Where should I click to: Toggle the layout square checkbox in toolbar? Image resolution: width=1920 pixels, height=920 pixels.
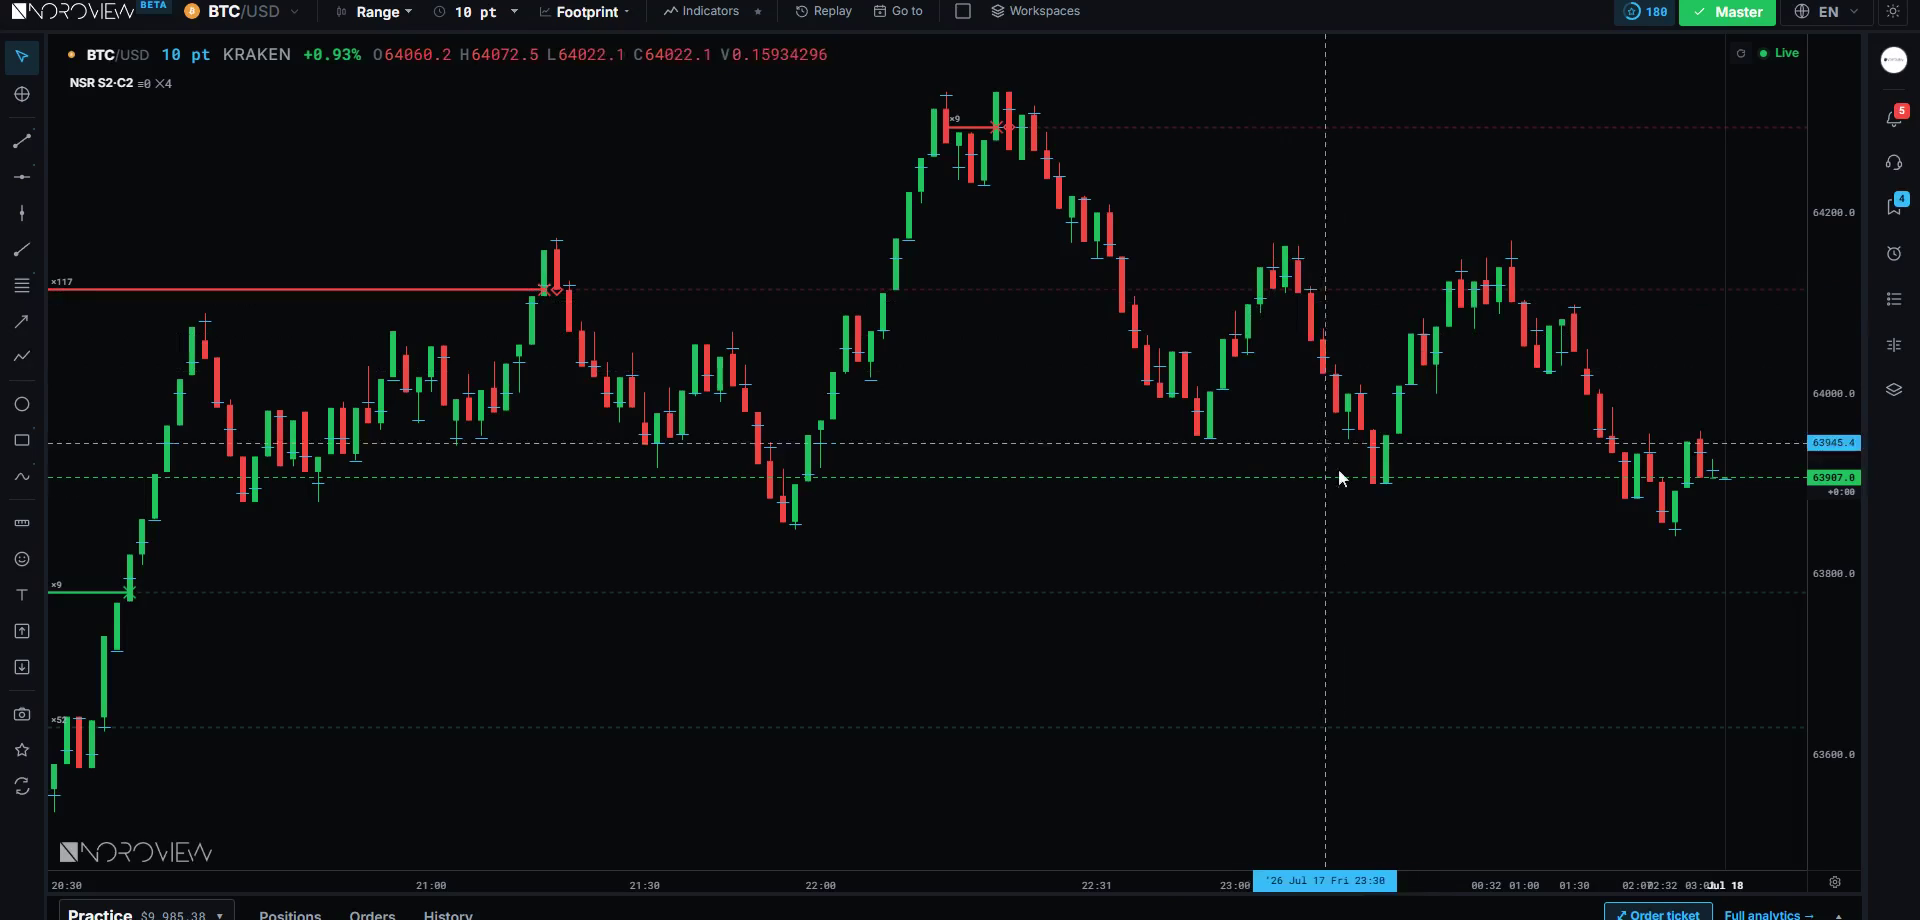[963, 11]
